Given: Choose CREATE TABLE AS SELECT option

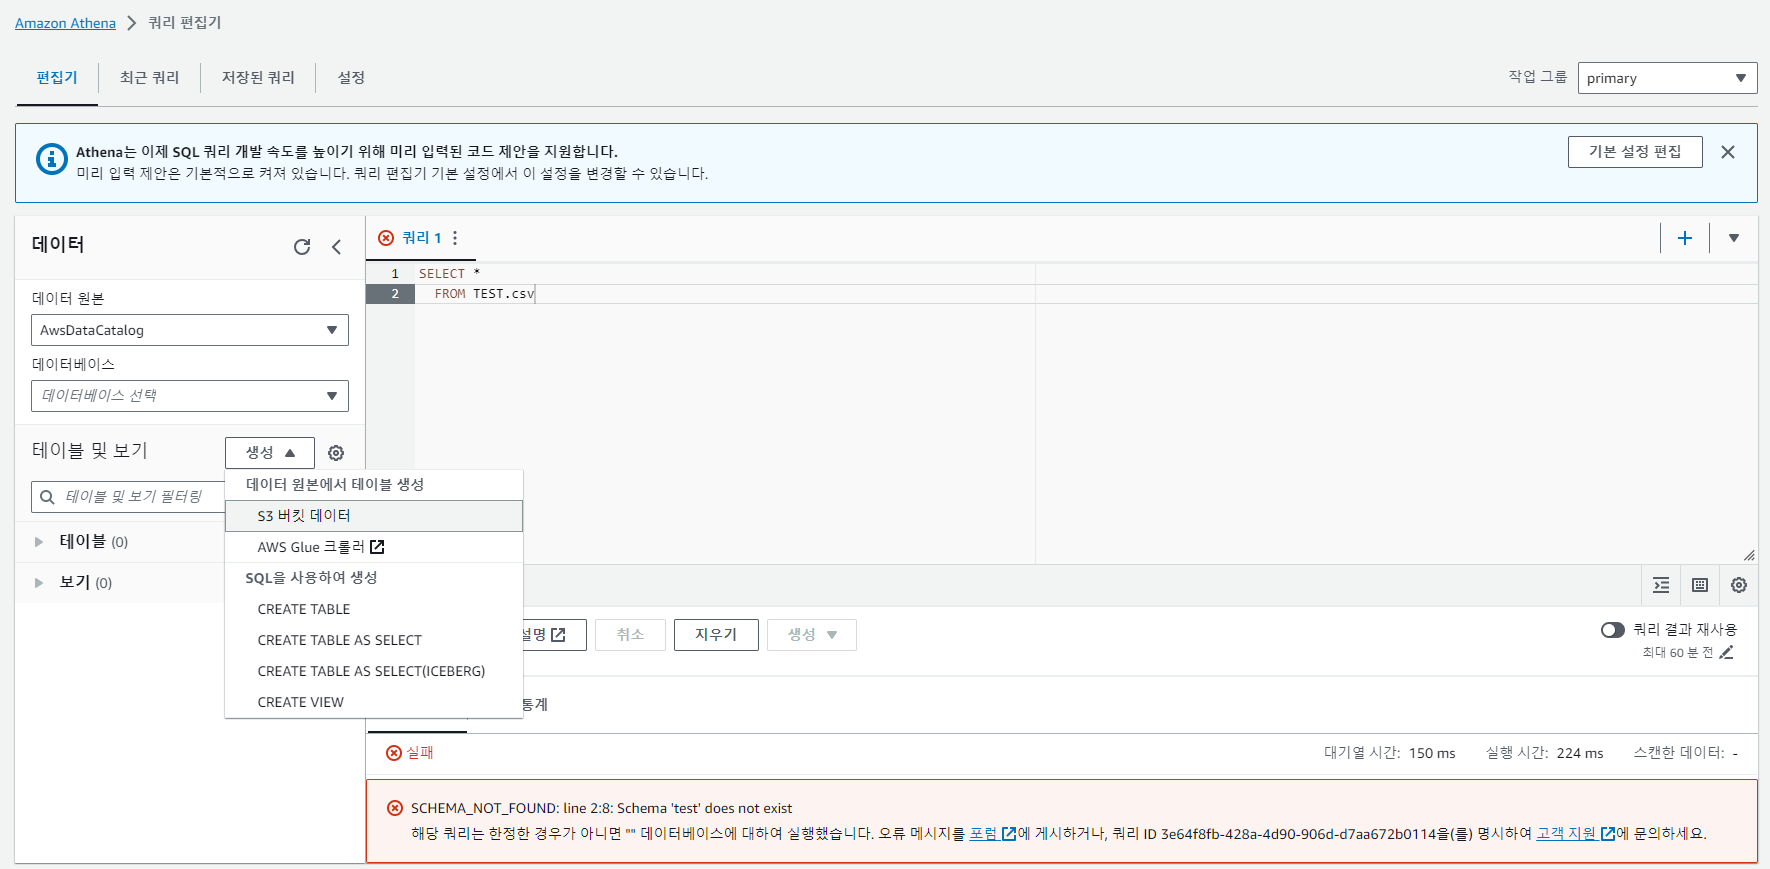Looking at the screenshot, I should click(374, 640).
